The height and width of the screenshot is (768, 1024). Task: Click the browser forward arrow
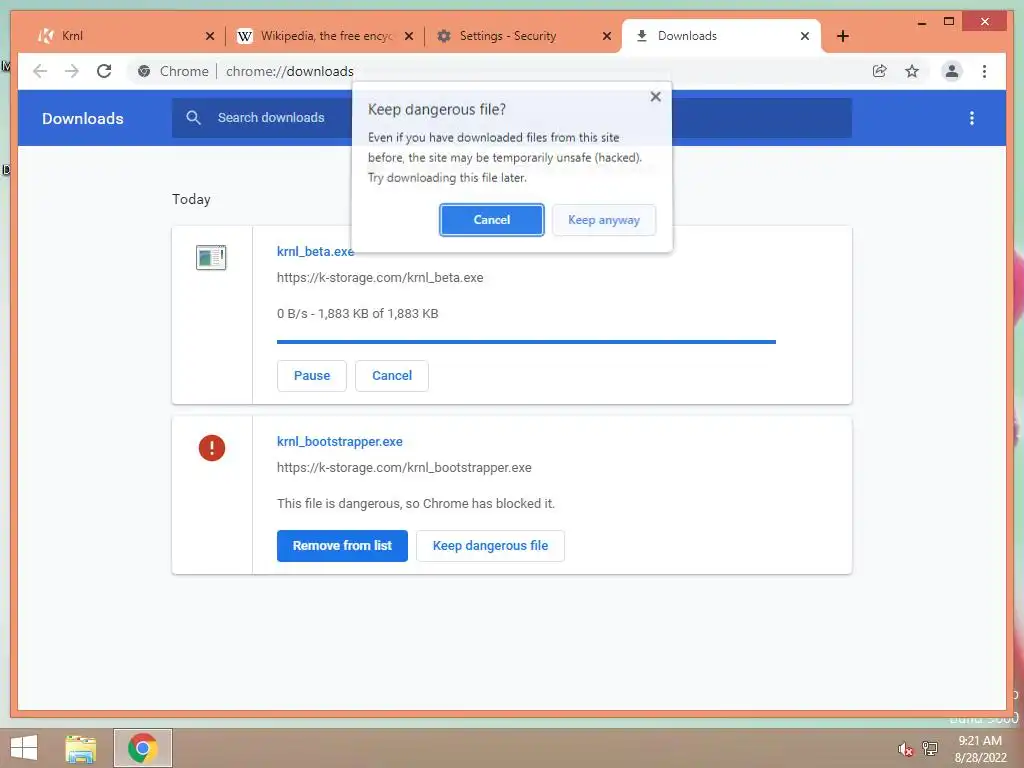pyautogui.click(x=72, y=71)
